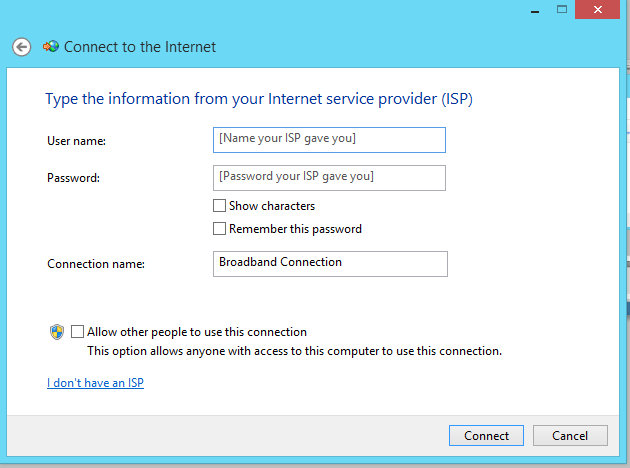The height and width of the screenshot is (468, 630).
Task: Tick Remember this password
Action: click(x=220, y=229)
